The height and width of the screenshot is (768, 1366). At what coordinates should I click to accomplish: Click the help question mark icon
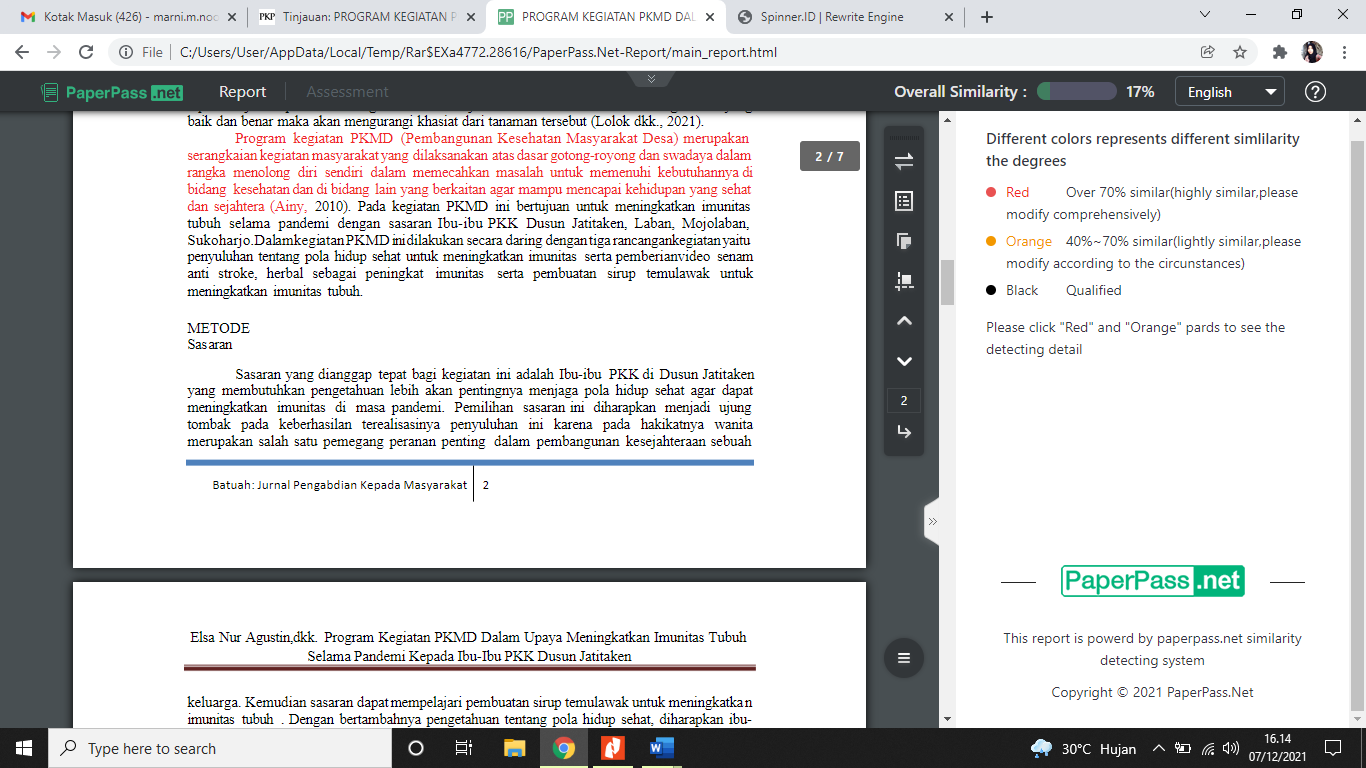(1315, 92)
